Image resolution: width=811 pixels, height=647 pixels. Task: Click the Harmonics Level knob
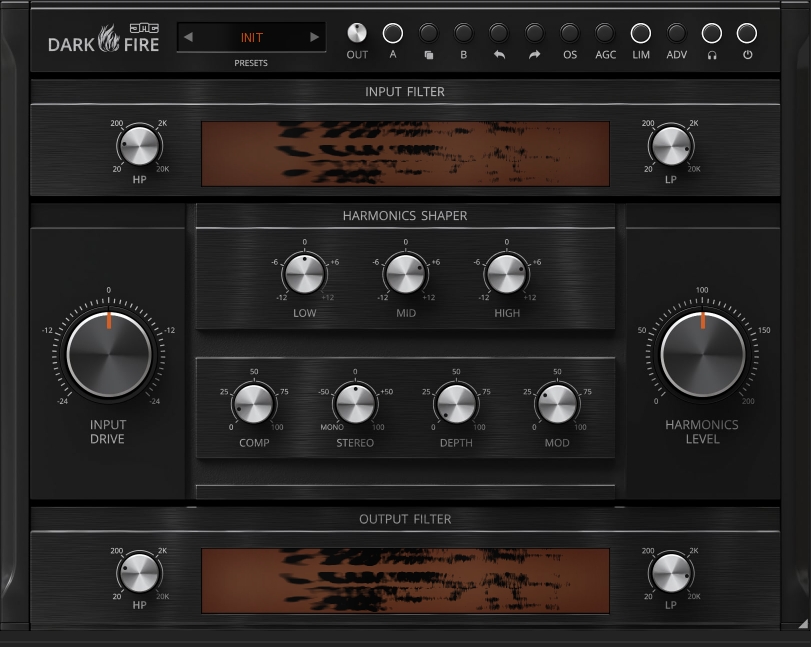pyautogui.click(x=702, y=354)
